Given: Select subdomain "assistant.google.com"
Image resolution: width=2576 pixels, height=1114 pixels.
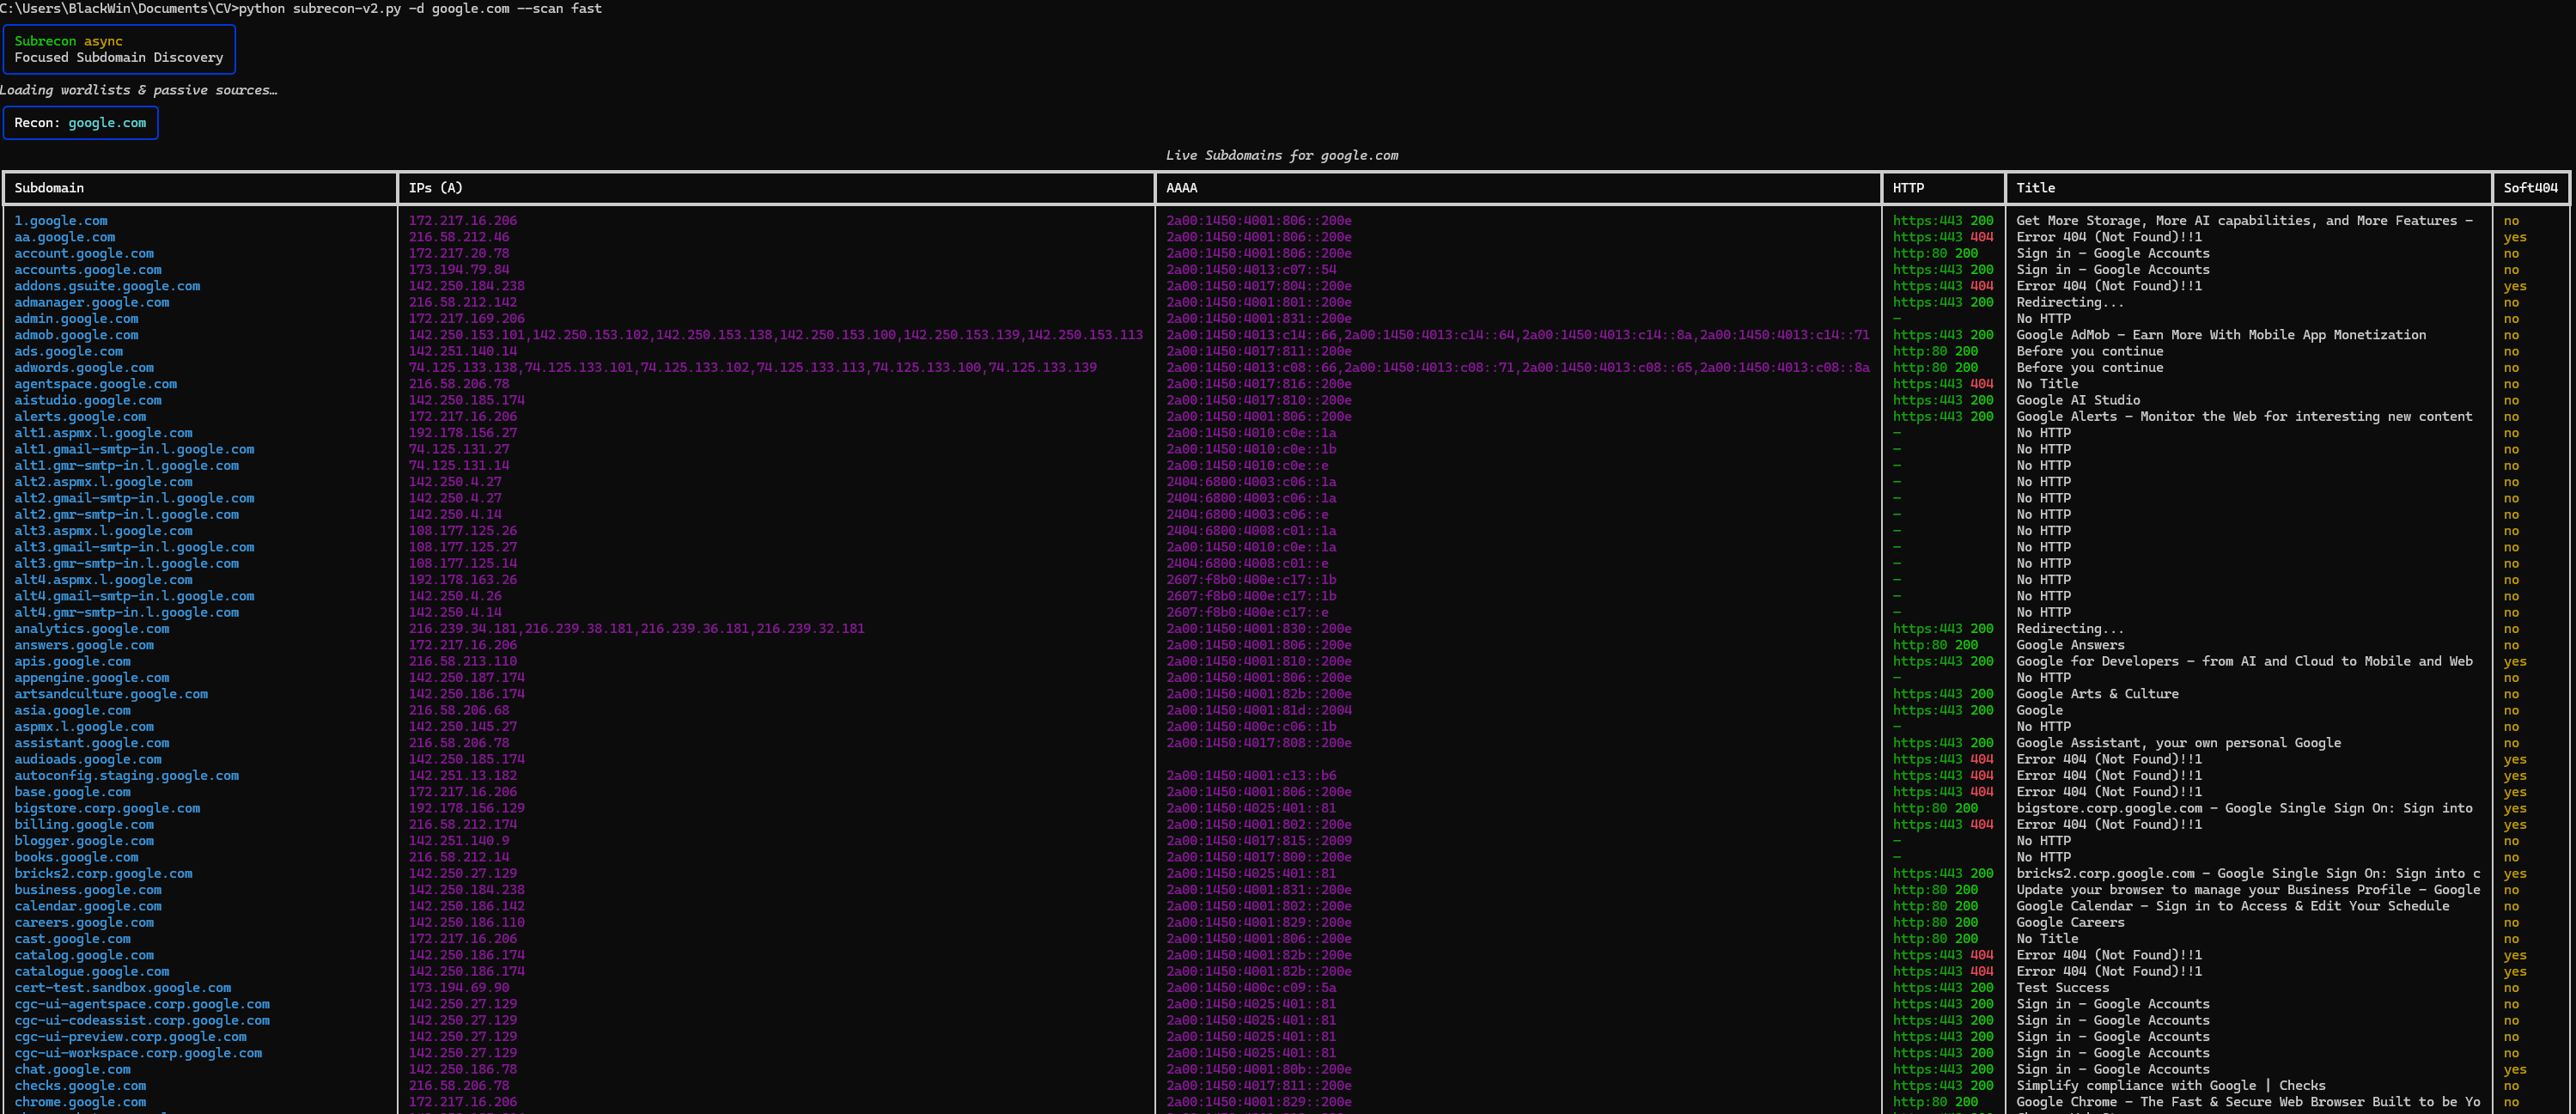Looking at the screenshot, I should [x=92, y=743].
